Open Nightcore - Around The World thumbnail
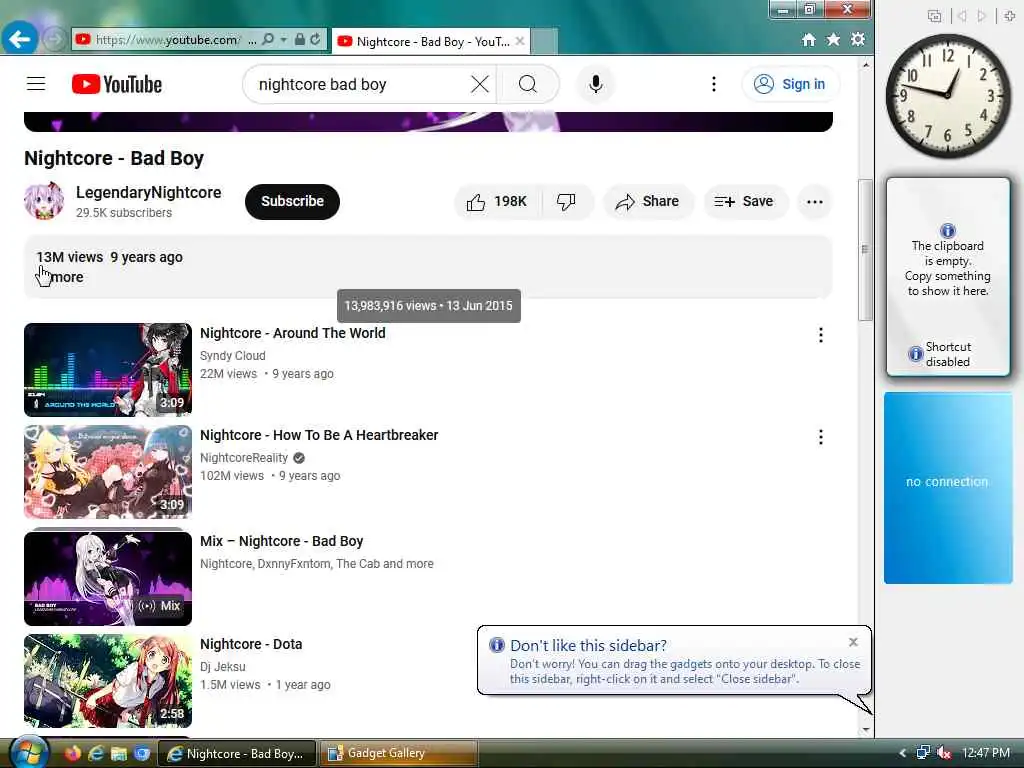This screenshot has height=768, width=1024. click(108, 370)
